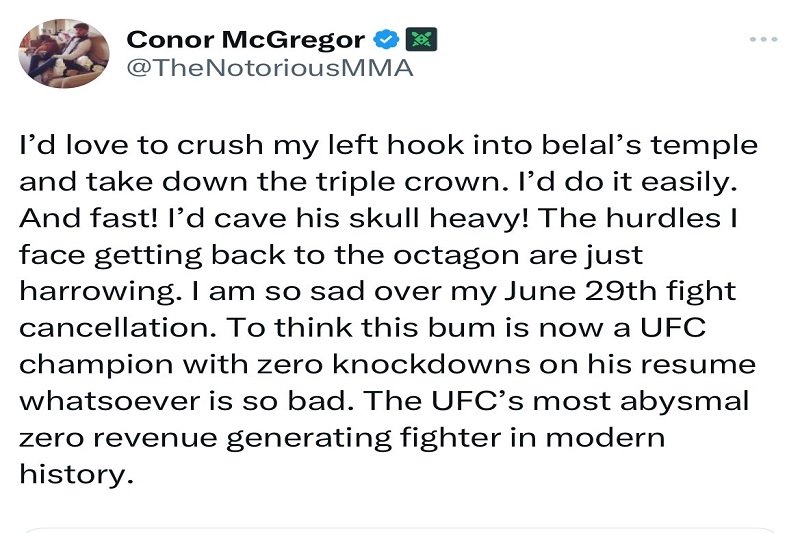800x533 pixels.
Task: Open the Conor McGregor display name link
Action: [245, 40]
